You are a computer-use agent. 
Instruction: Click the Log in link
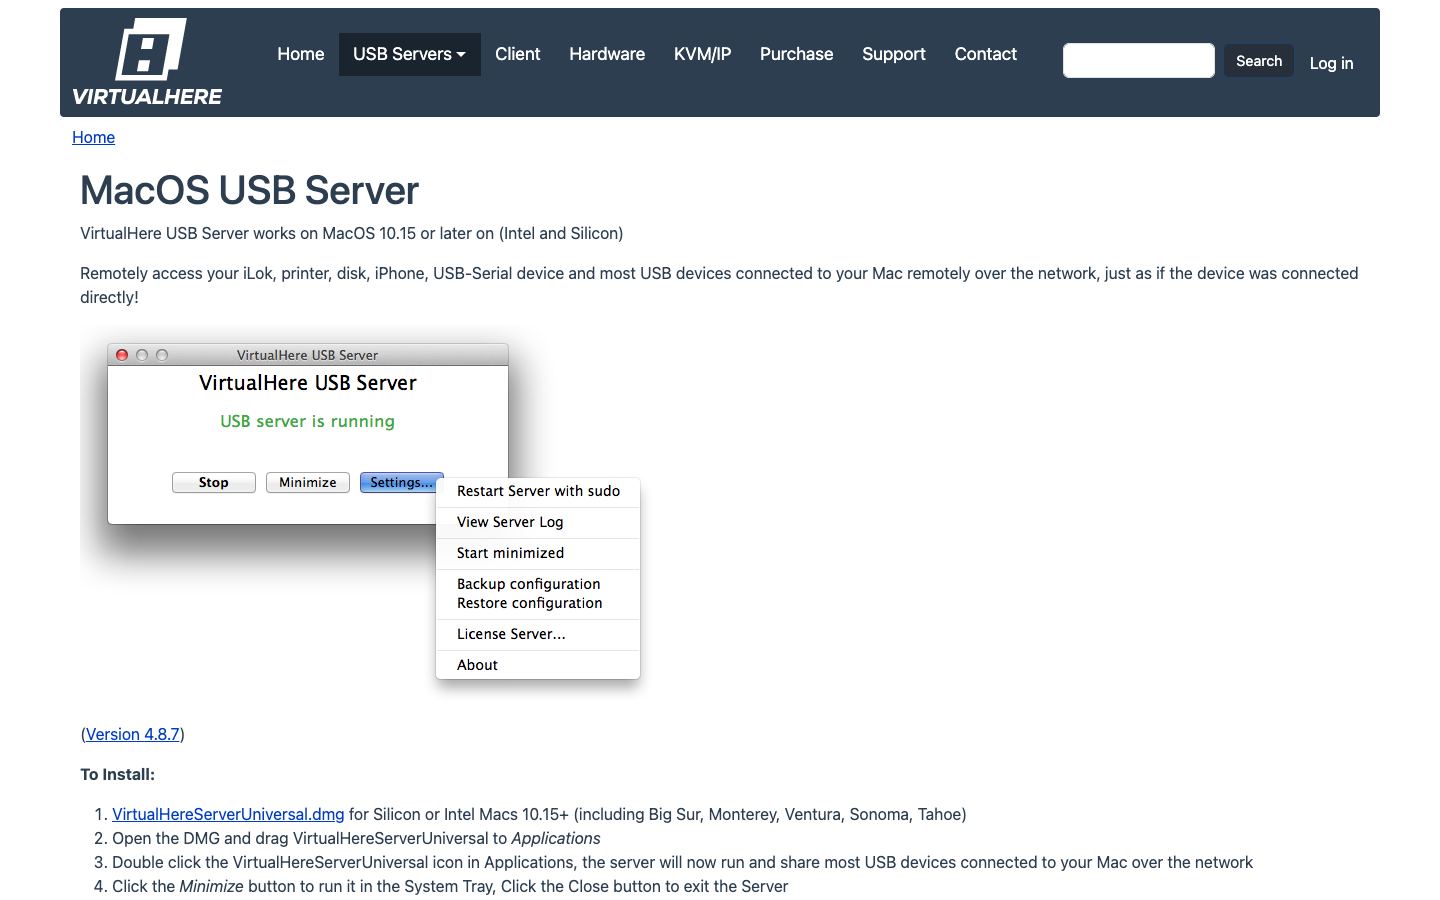(1331, 63)
